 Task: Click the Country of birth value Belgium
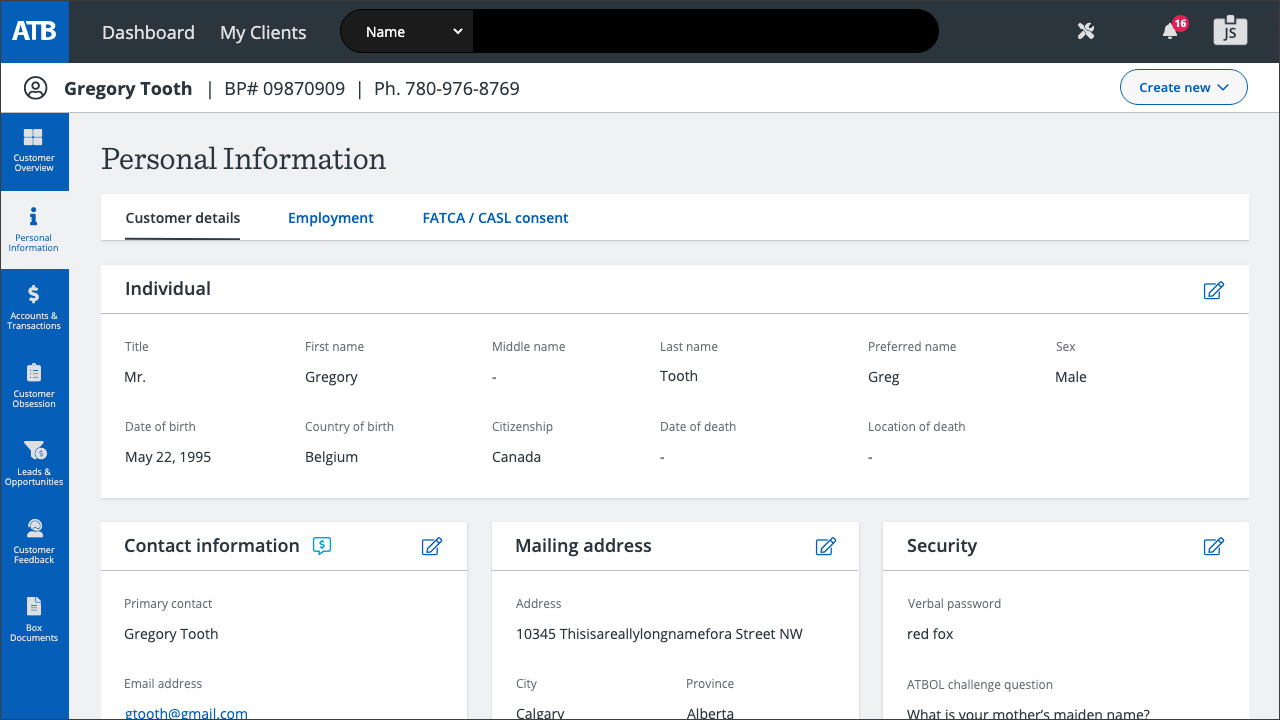coord(331,457)
